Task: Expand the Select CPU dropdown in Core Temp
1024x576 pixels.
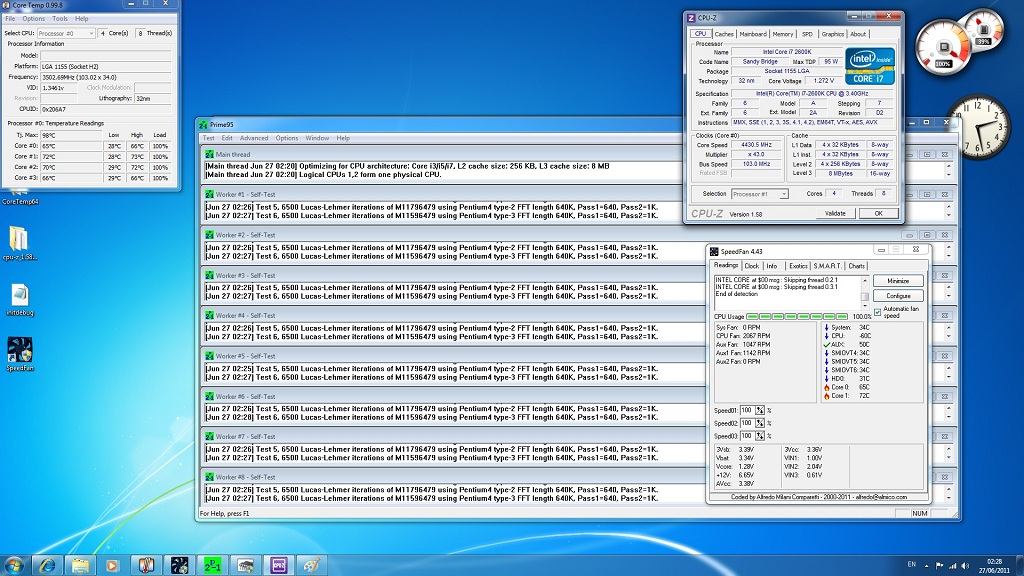Action: click(66, 33)
